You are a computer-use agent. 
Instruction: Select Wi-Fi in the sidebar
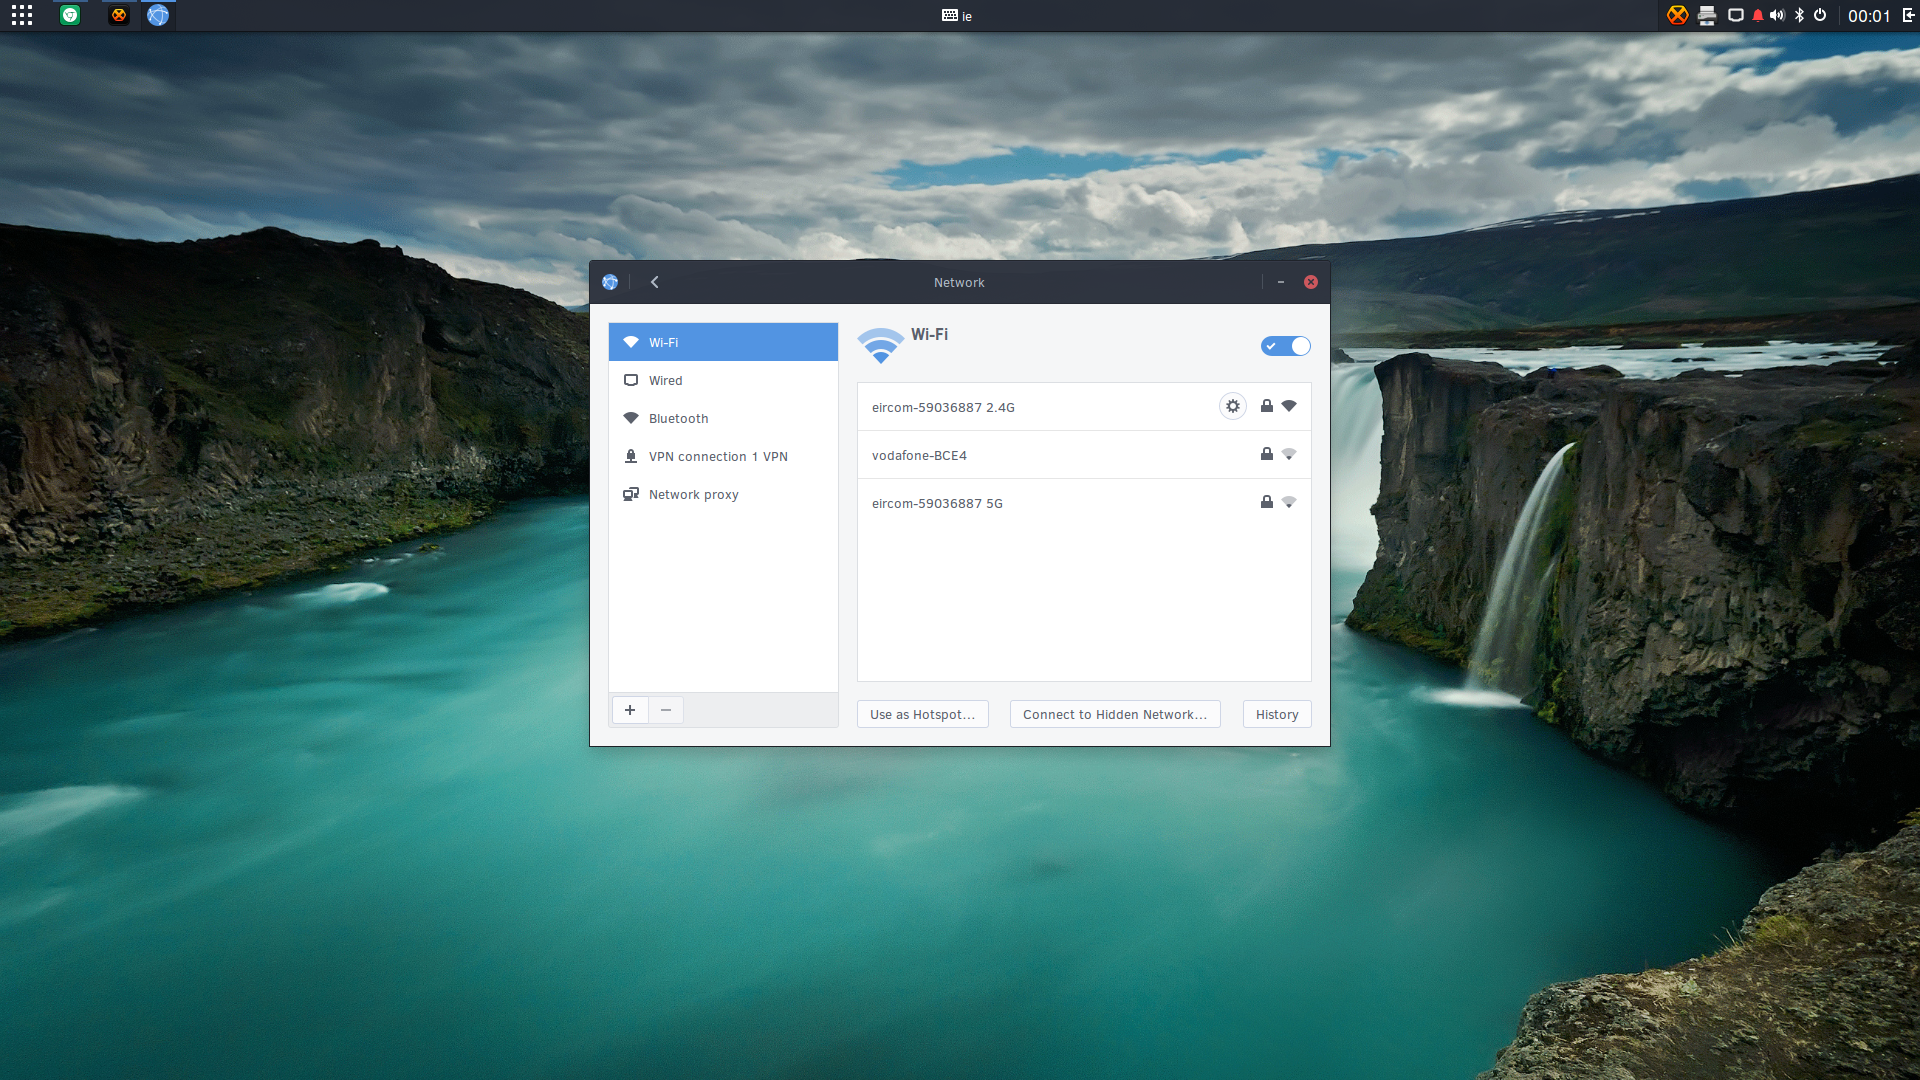coord(723,342)
